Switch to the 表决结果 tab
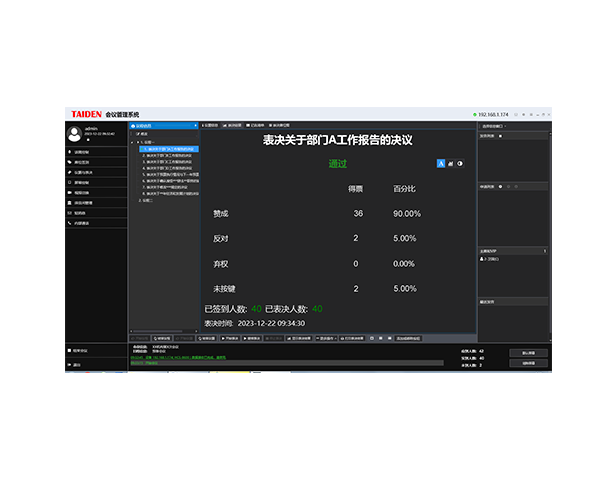 click(x=233, y=126)
